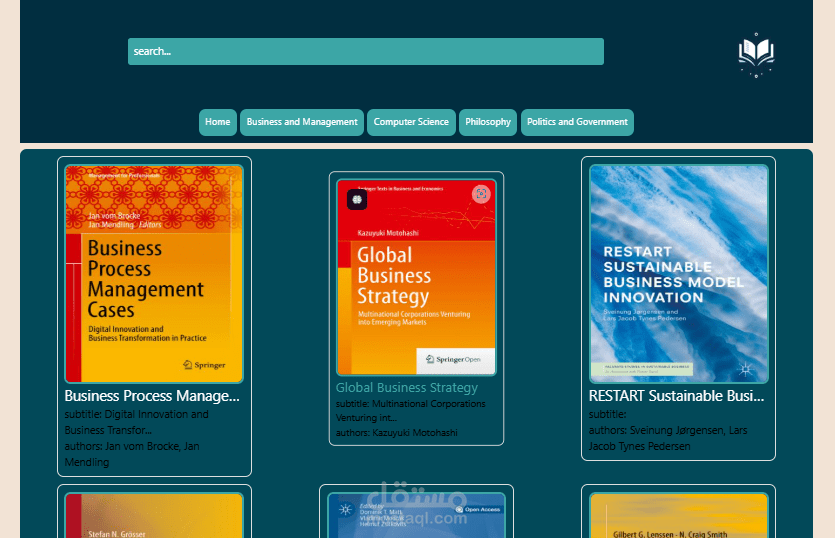
Task: Open the blue Open Access book cover
Action: (x=416, y=515)
